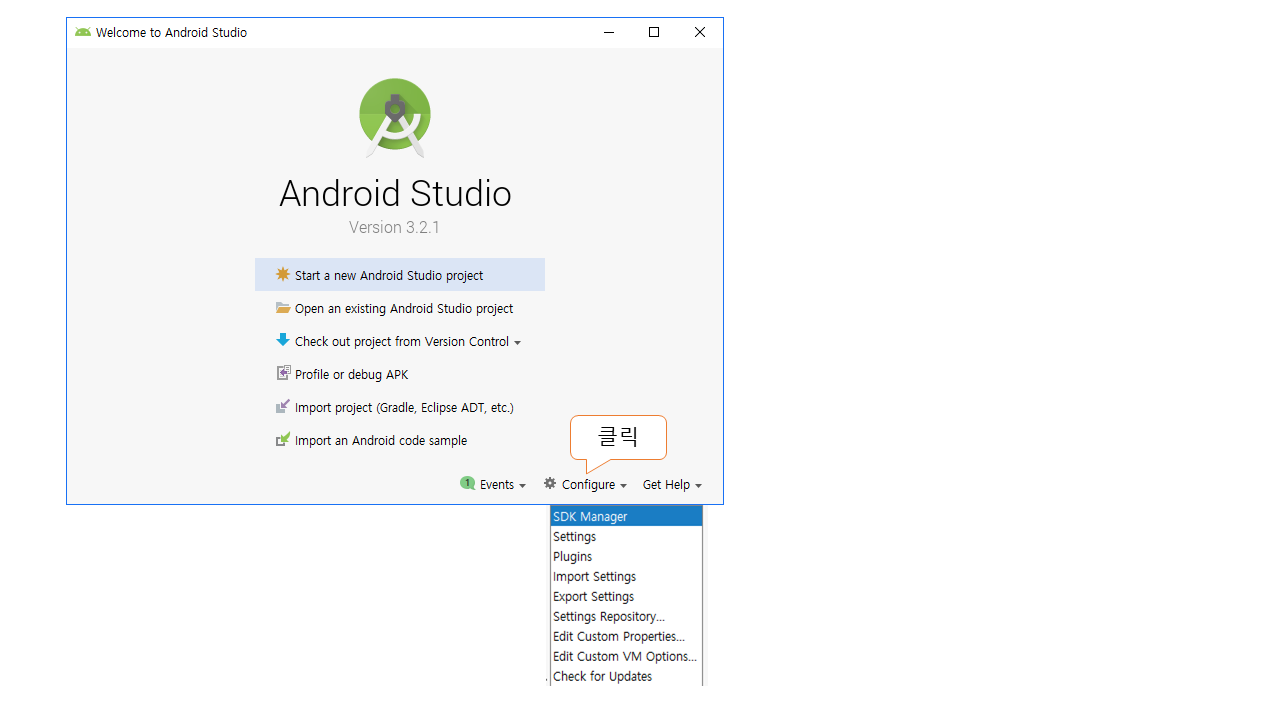Click the Import project icon
The width and height of the screenshot is (1280, 720).
(x=283, y=407)
